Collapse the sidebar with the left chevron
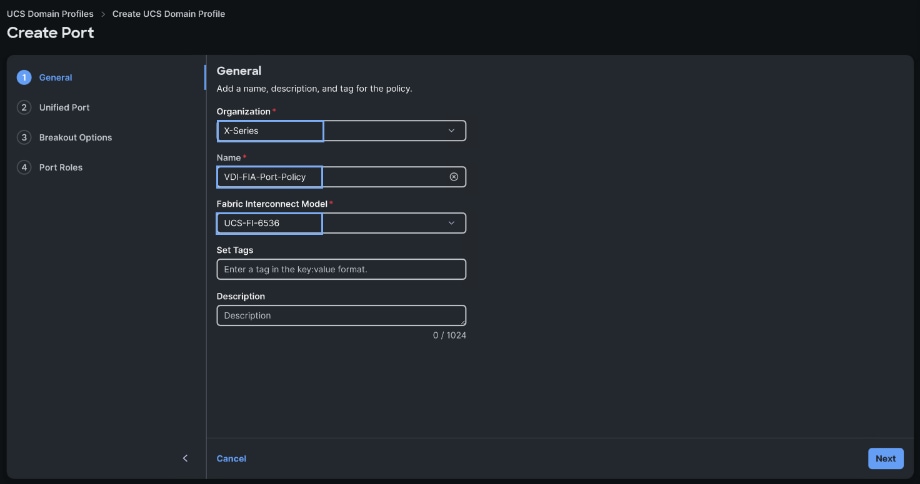 (185, 458)
